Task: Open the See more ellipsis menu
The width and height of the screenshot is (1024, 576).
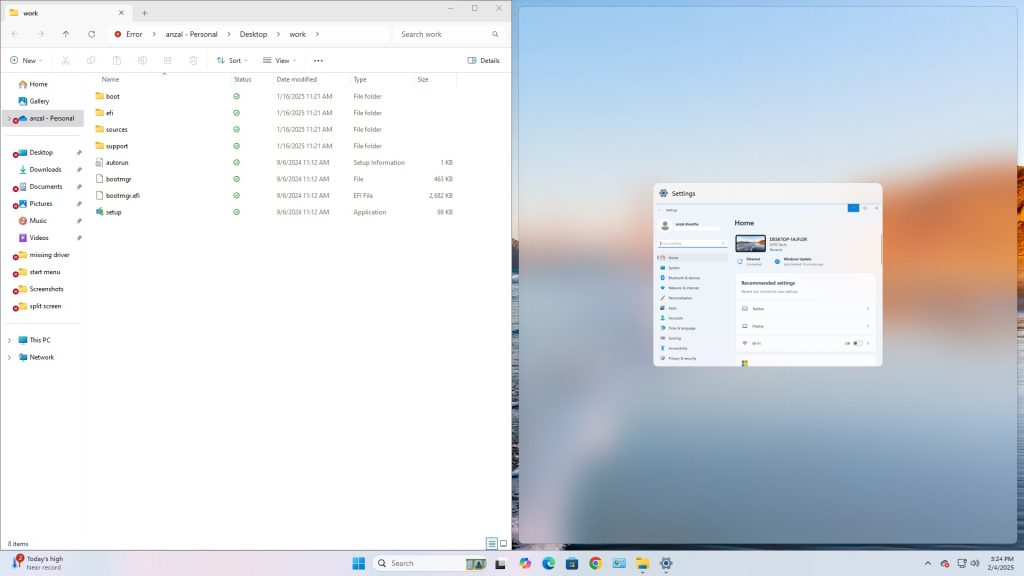Action: coord(318,60)
